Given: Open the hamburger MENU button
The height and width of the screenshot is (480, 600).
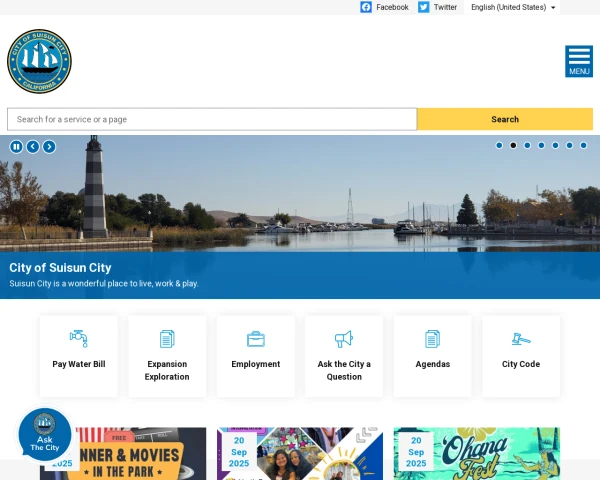Looking at the screenshot, I should click(x=579, y=61).
